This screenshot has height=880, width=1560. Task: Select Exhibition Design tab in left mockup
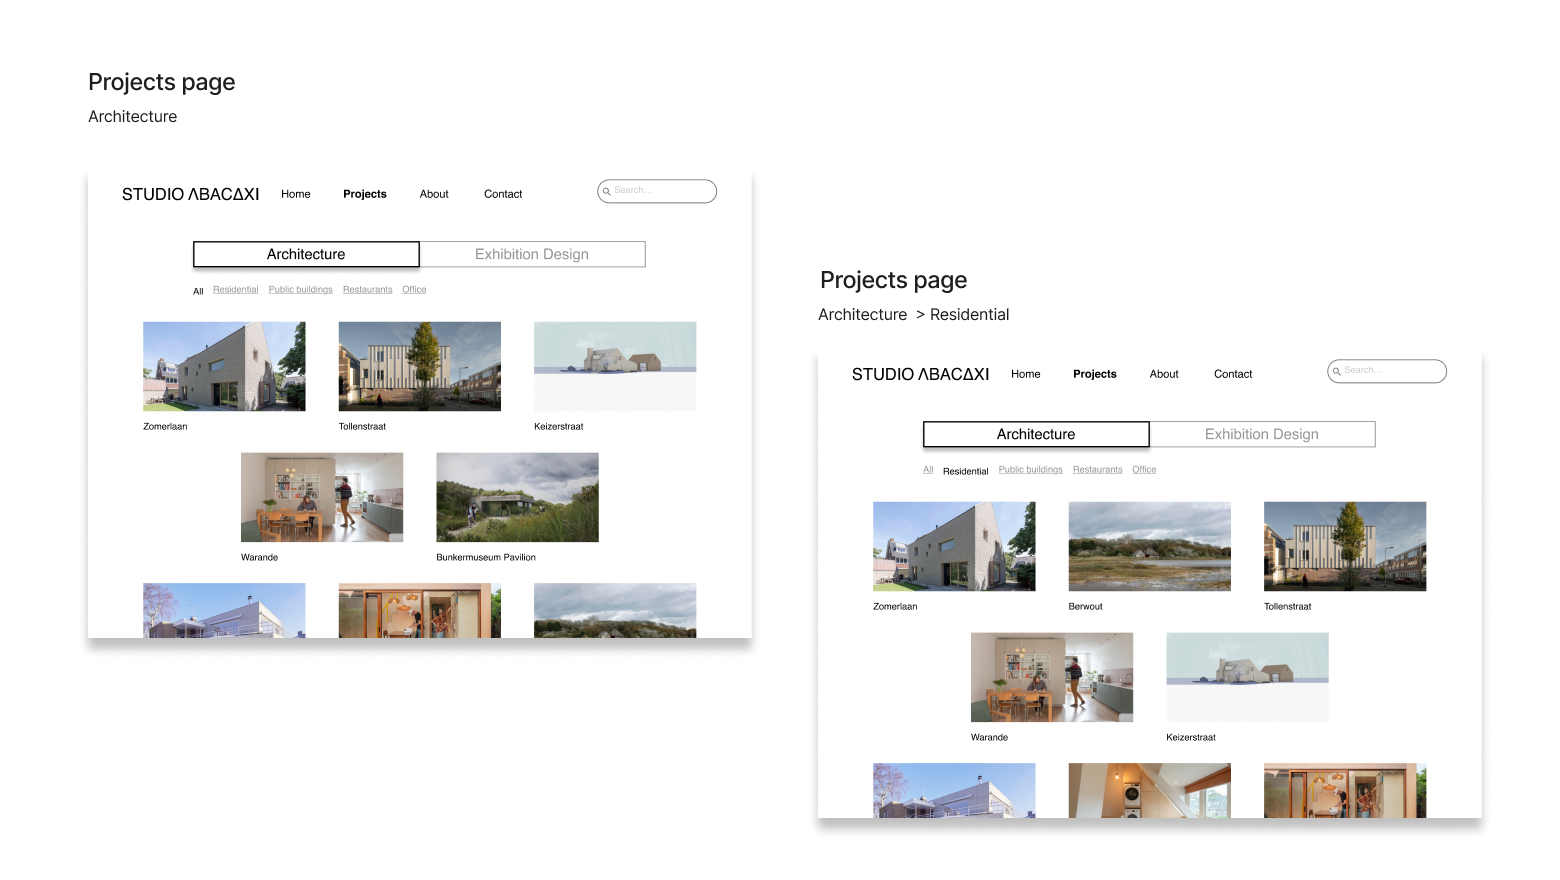tap(532, 254)
